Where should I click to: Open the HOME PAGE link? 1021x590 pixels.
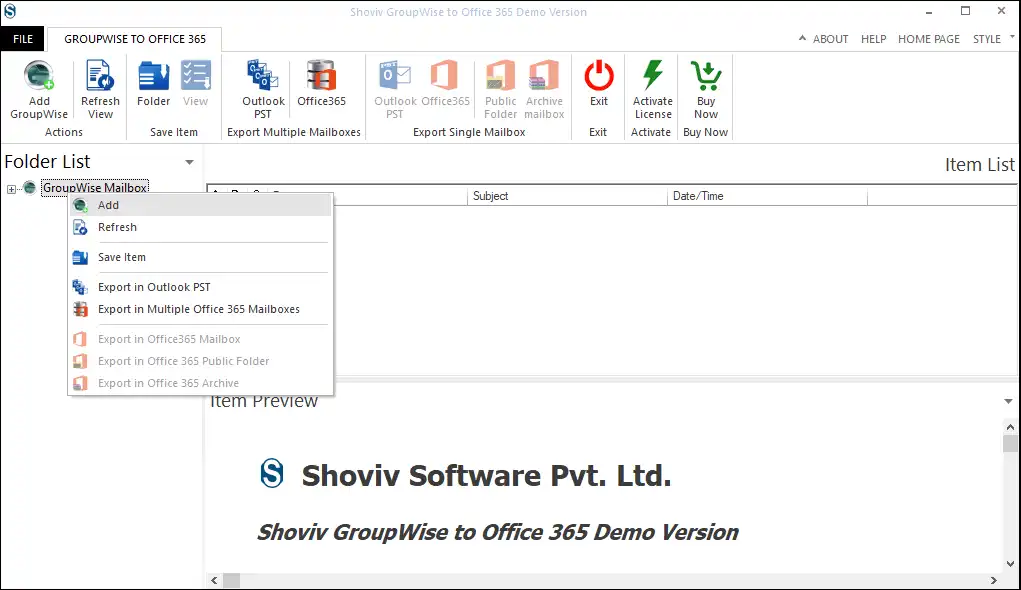point(929,39)
